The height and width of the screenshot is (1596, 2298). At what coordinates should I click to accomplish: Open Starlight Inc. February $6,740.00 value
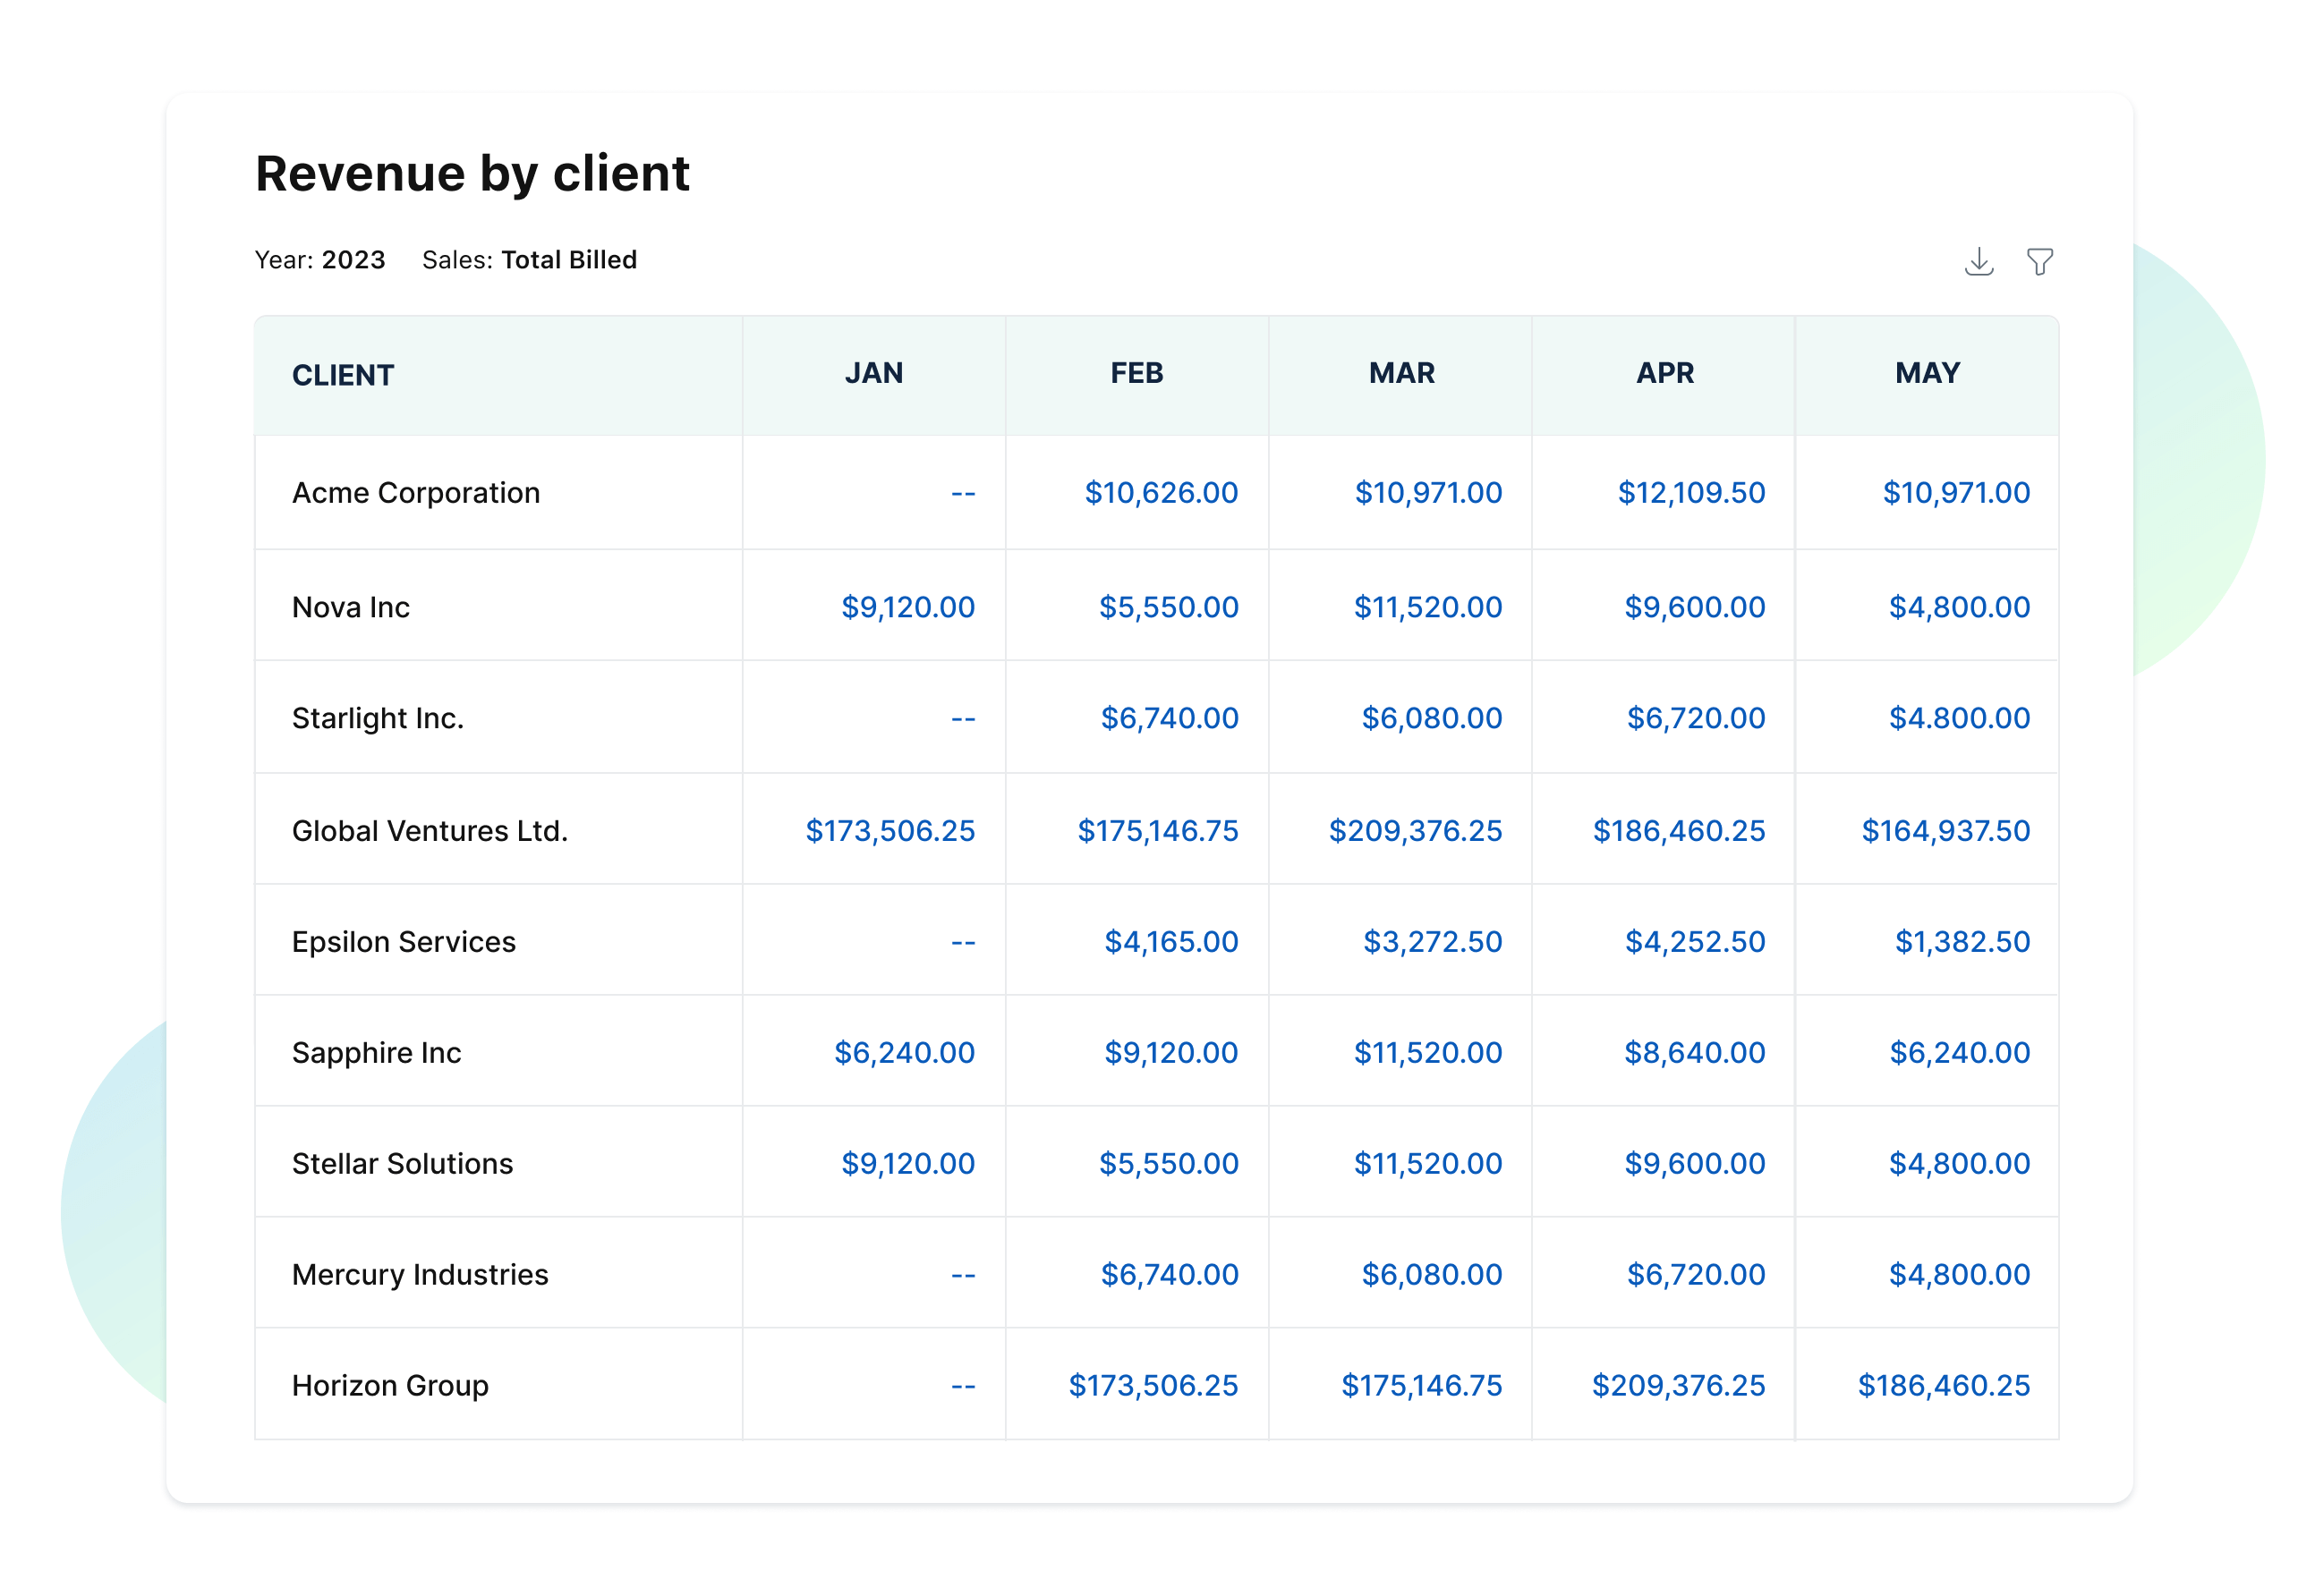tap(1169, 718)
